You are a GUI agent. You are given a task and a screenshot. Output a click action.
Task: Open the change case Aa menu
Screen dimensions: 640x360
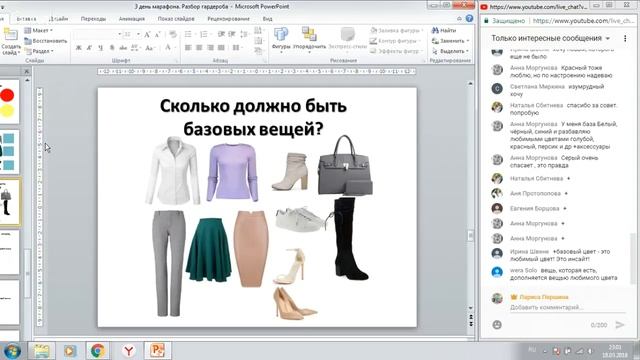(149, 48)
